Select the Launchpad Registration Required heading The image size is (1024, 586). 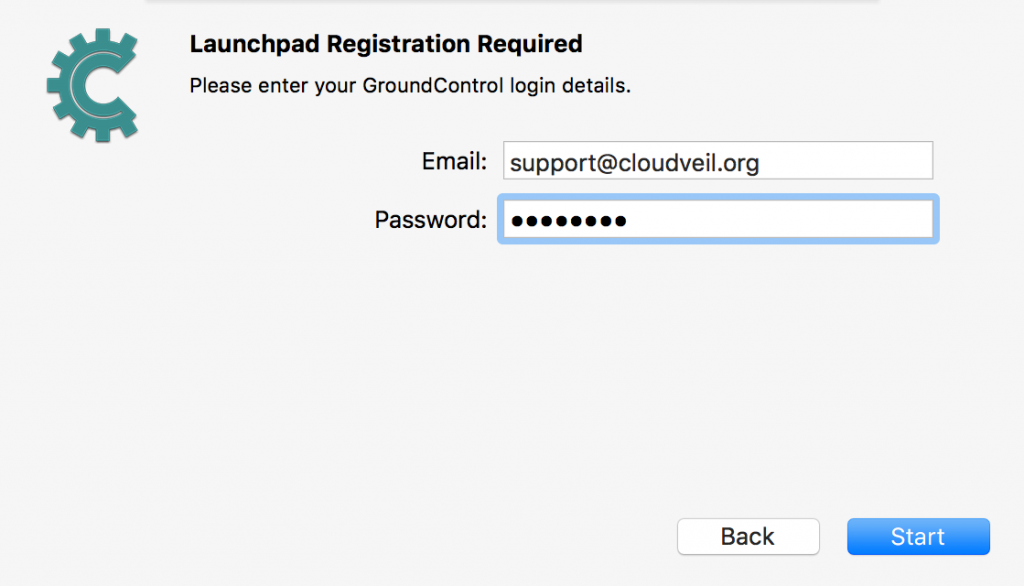coord(386,44)
